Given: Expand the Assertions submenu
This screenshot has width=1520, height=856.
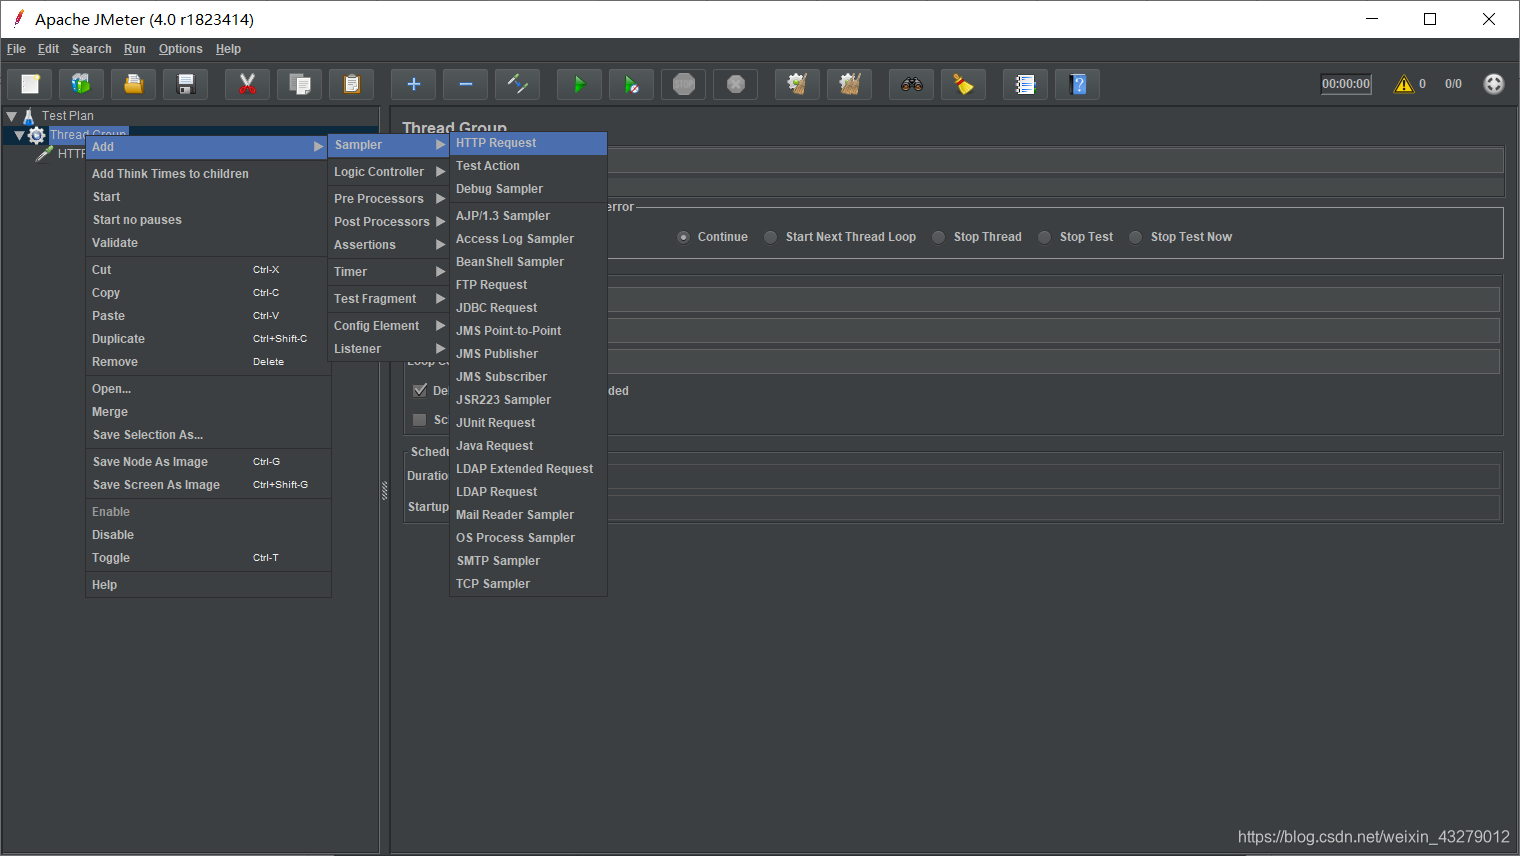Looking at the screenshot, I should pyautogui.click(x=389, y=245).
